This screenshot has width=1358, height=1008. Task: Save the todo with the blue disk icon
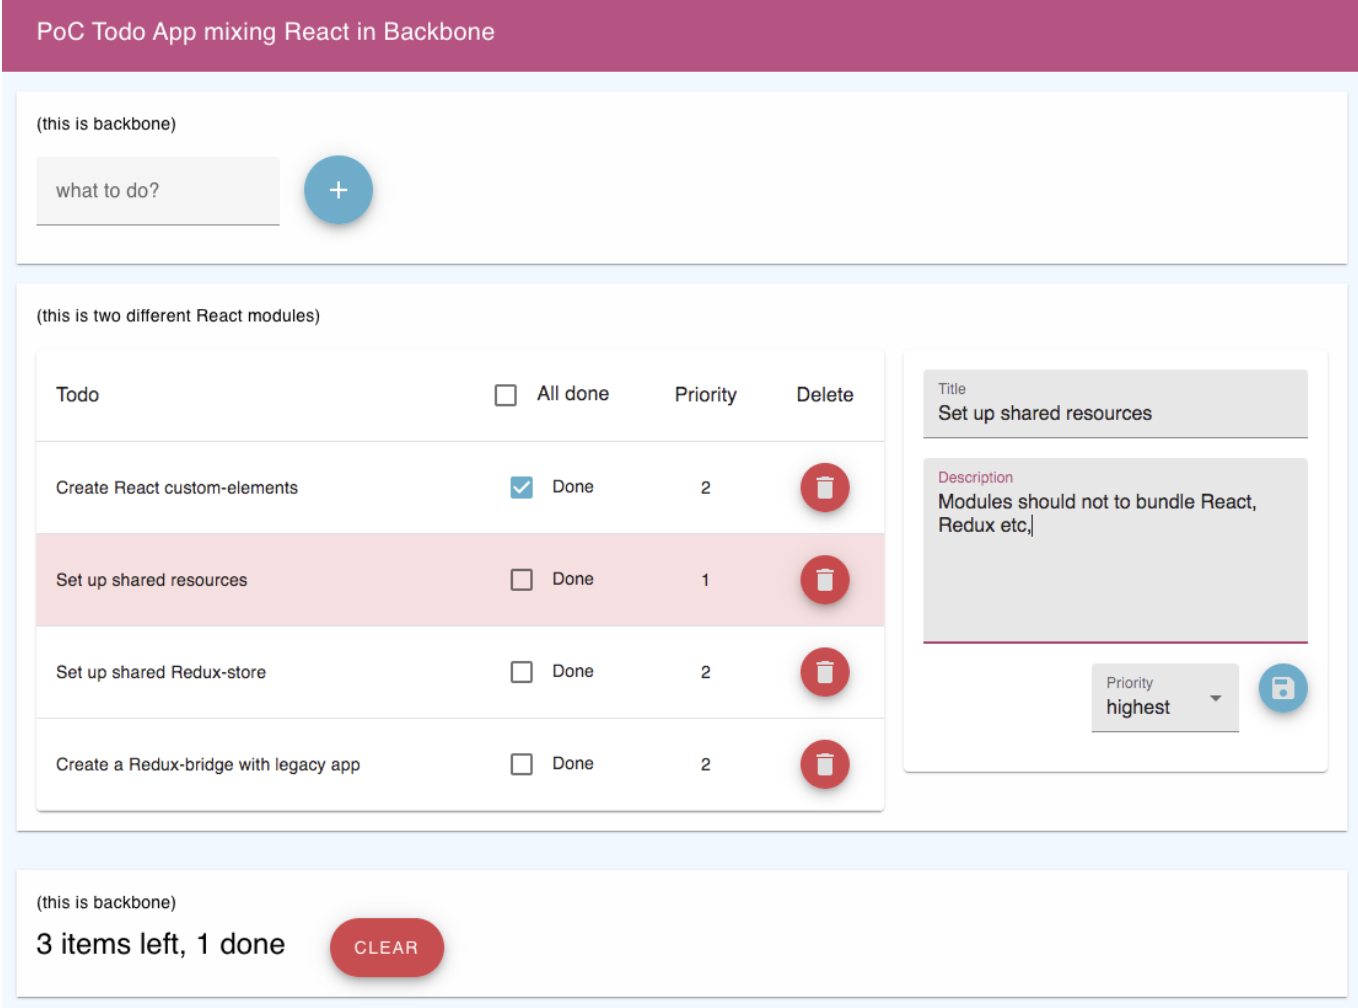(1283, 688)
